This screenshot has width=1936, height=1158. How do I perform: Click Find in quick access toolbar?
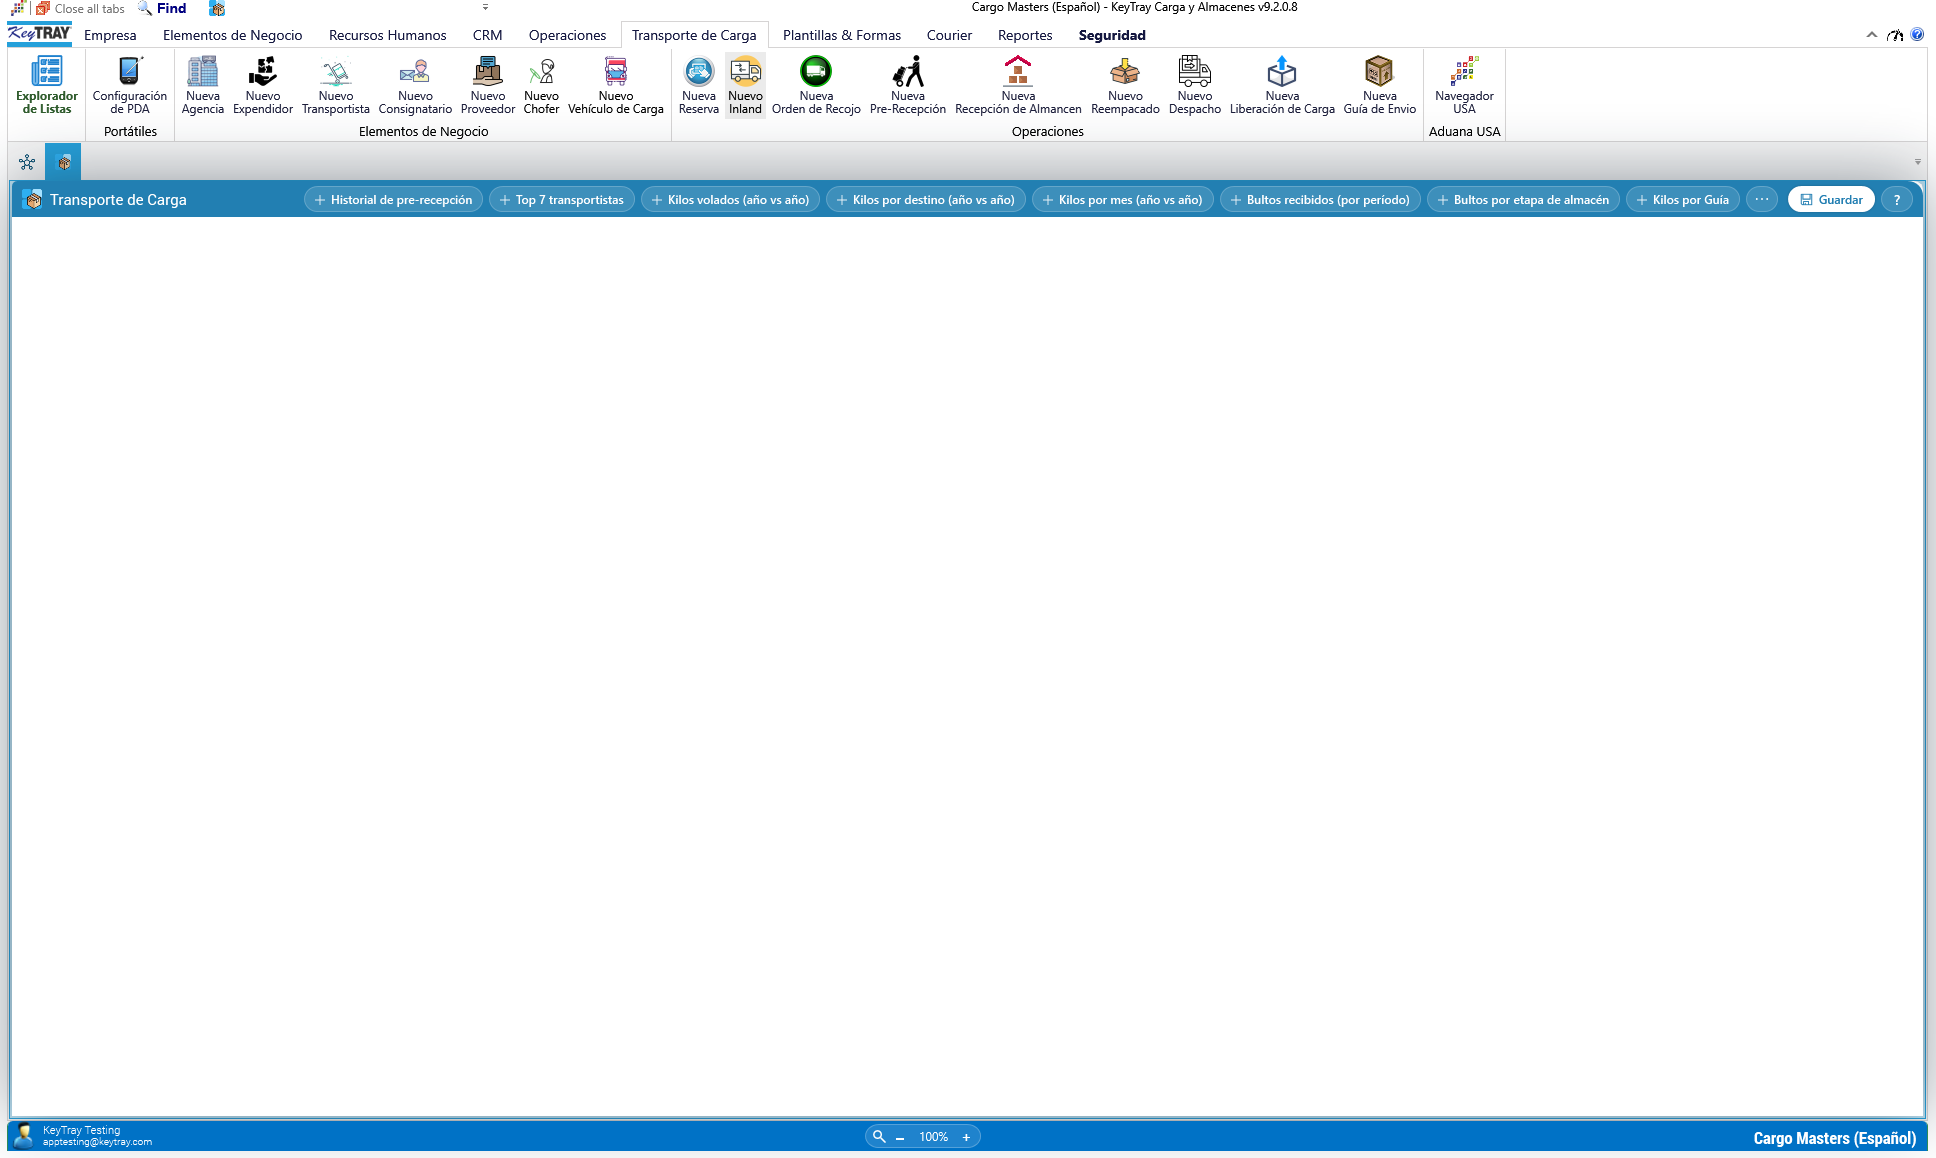[162, 8]
